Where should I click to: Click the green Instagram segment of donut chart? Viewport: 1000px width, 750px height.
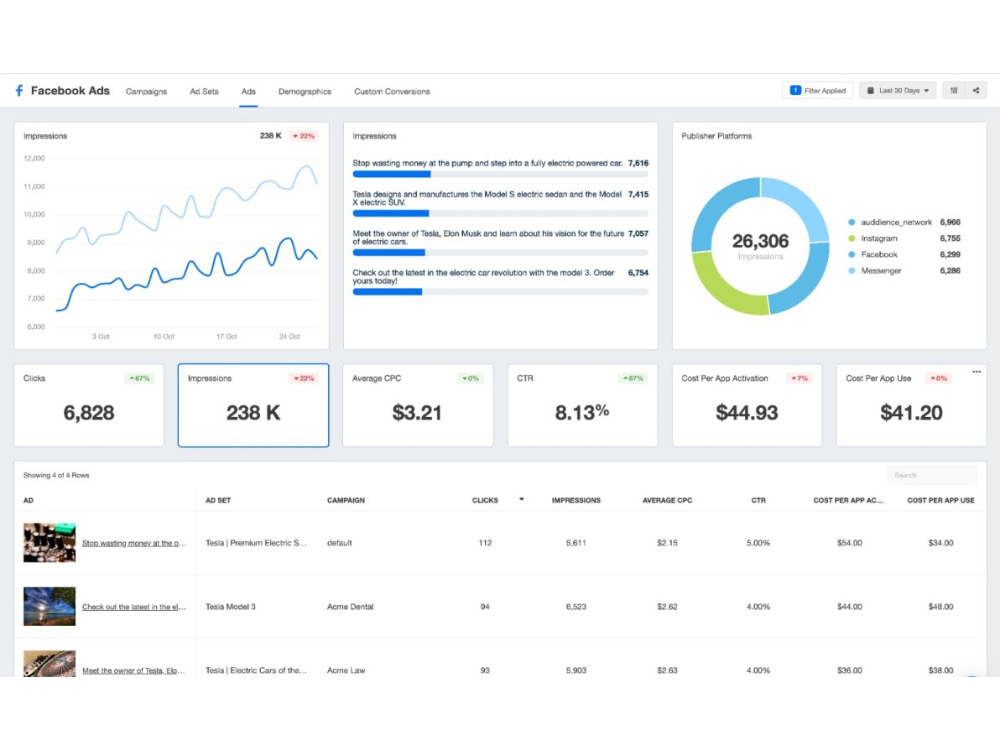[x=724, y=288]
